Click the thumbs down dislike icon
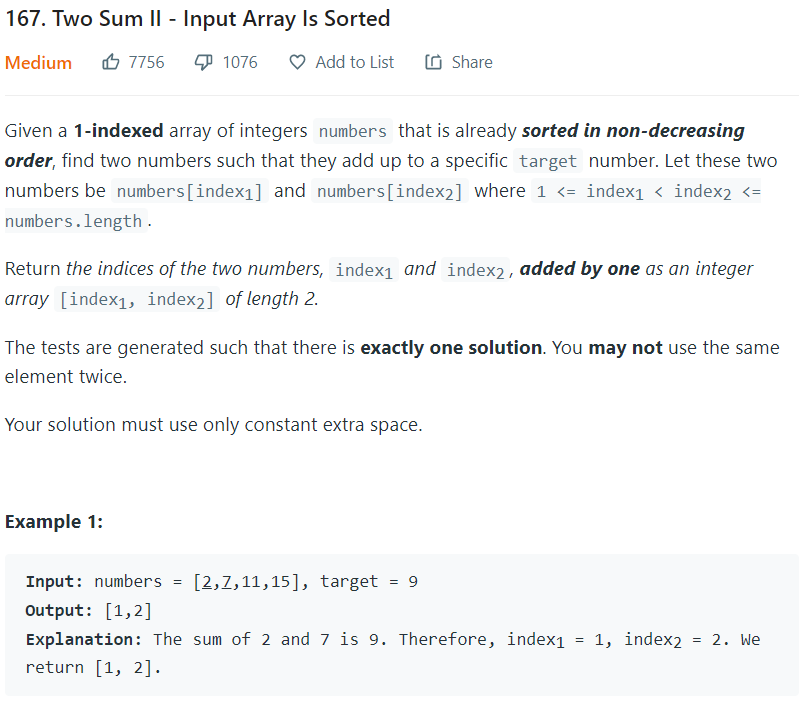This screenshot has width=803, height=704. pyautogui.click(x=203, y=62)
